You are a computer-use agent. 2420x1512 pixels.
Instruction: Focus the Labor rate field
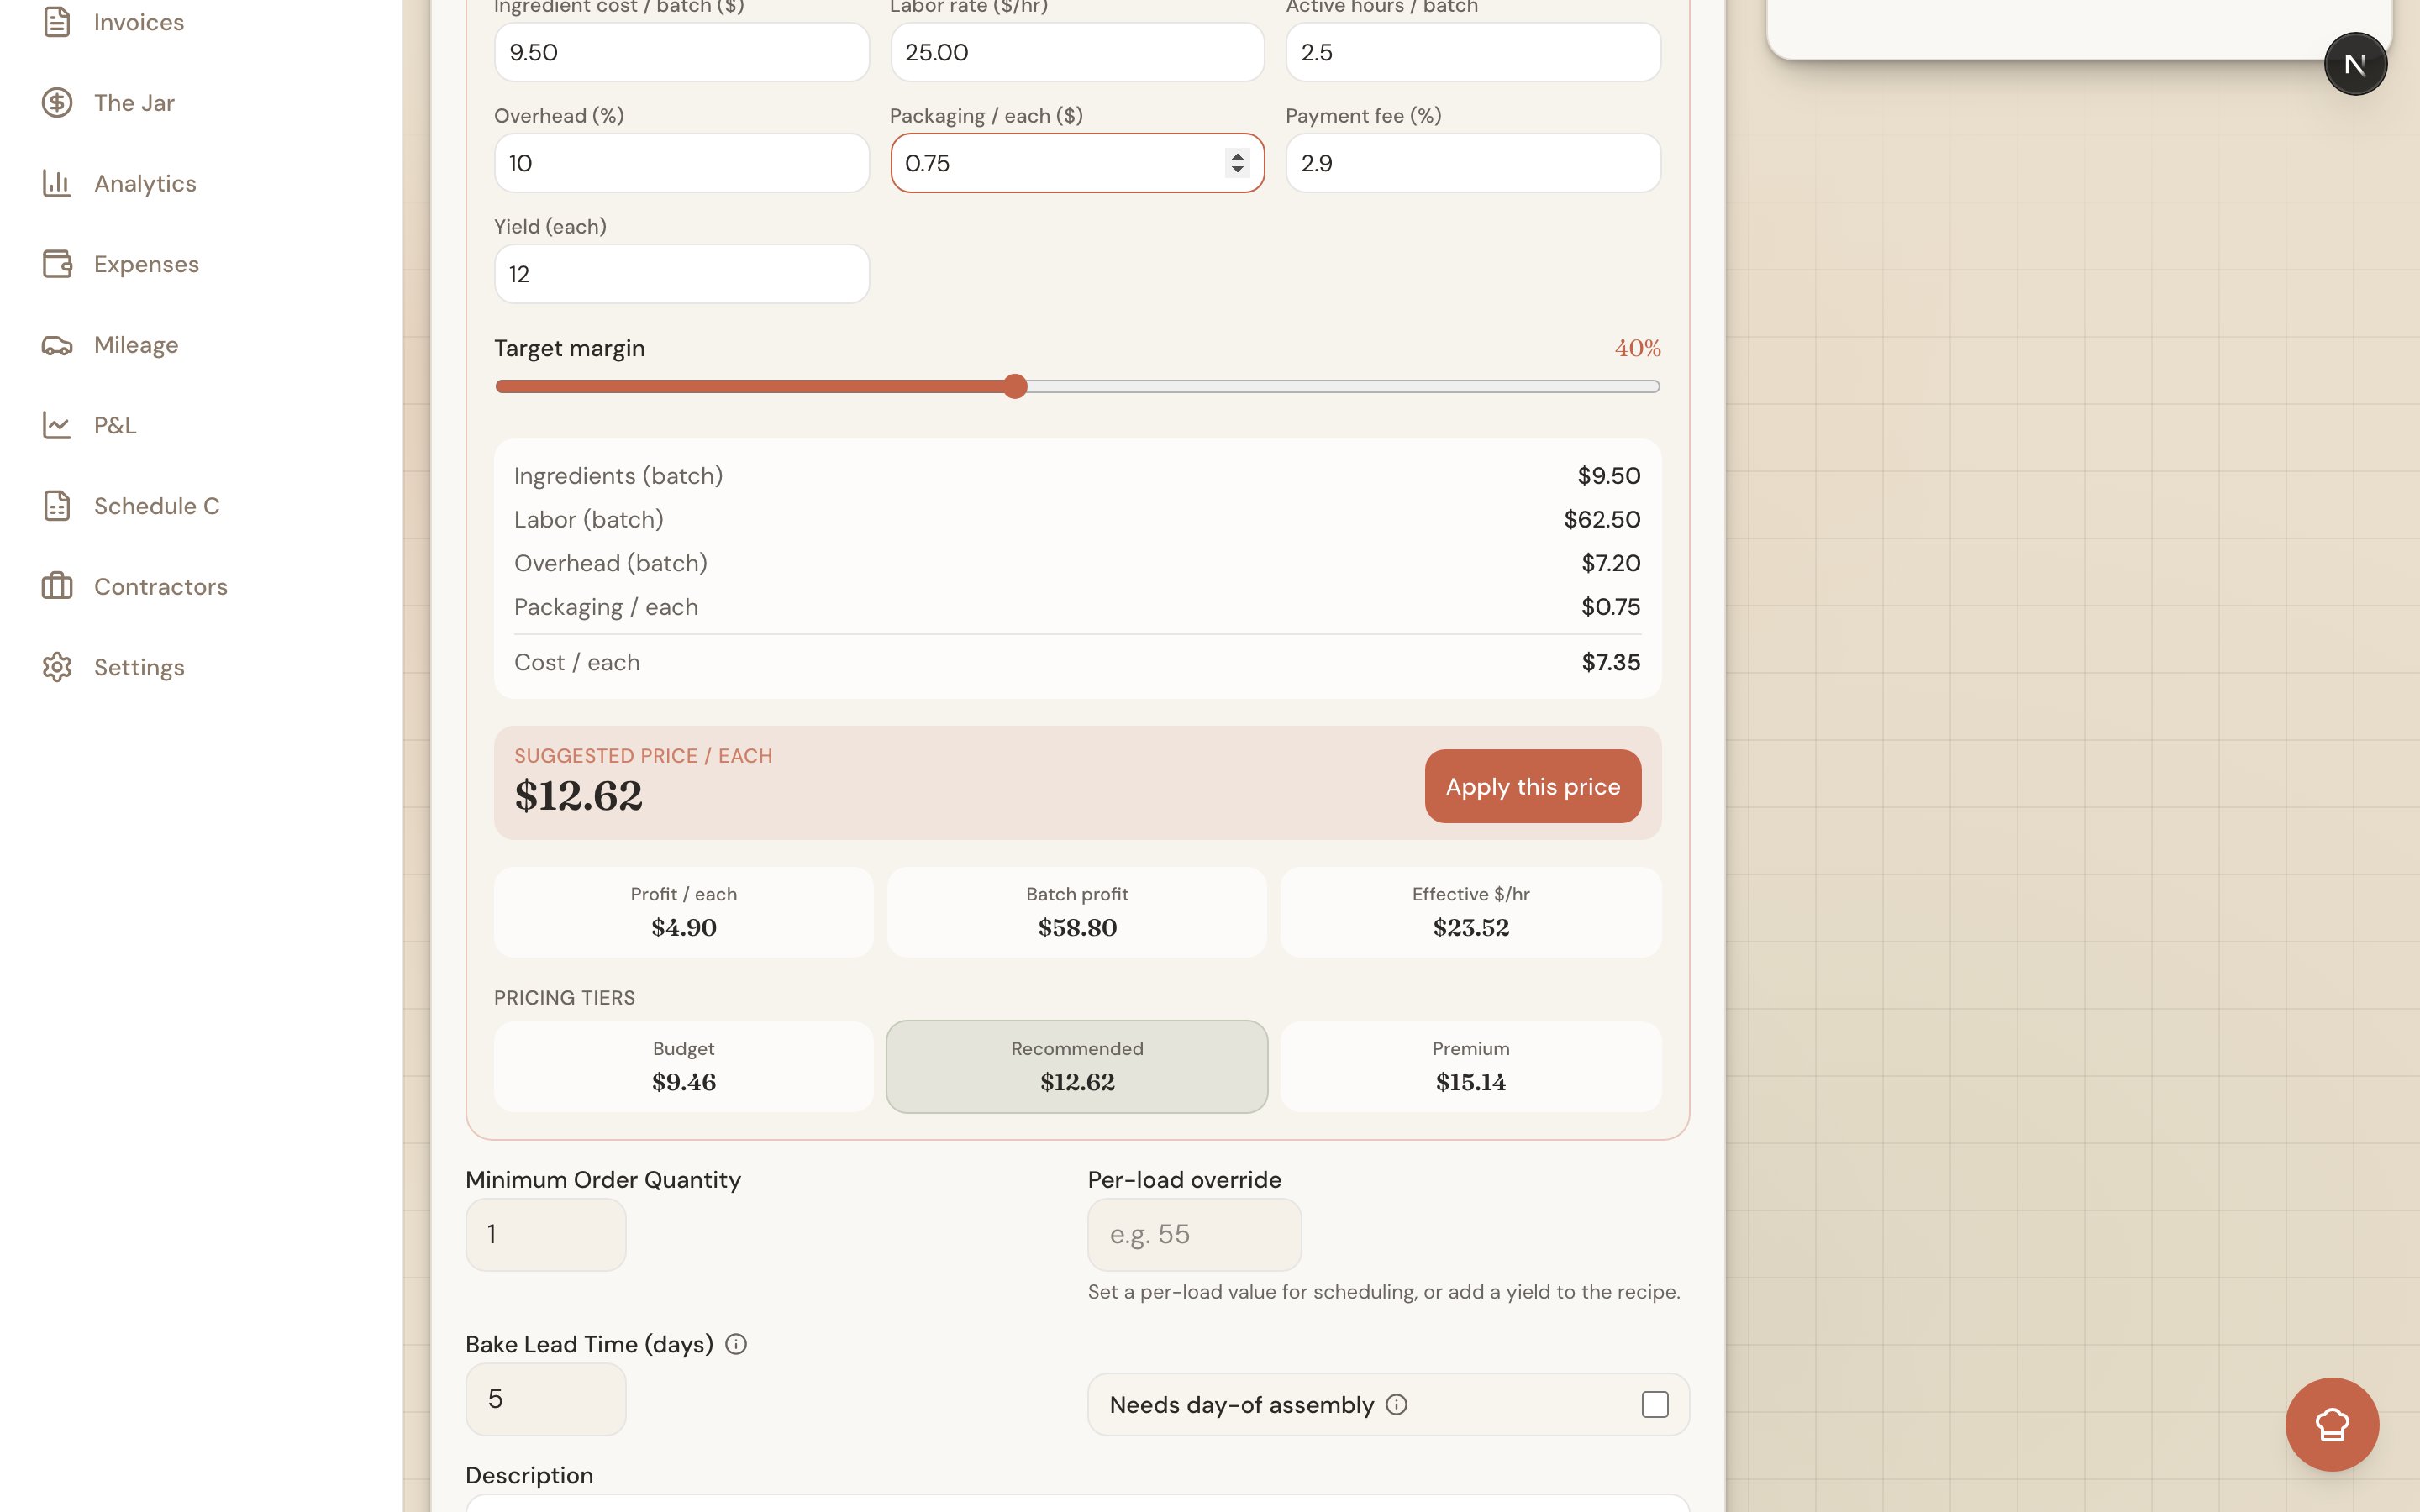coord(1077,52)
